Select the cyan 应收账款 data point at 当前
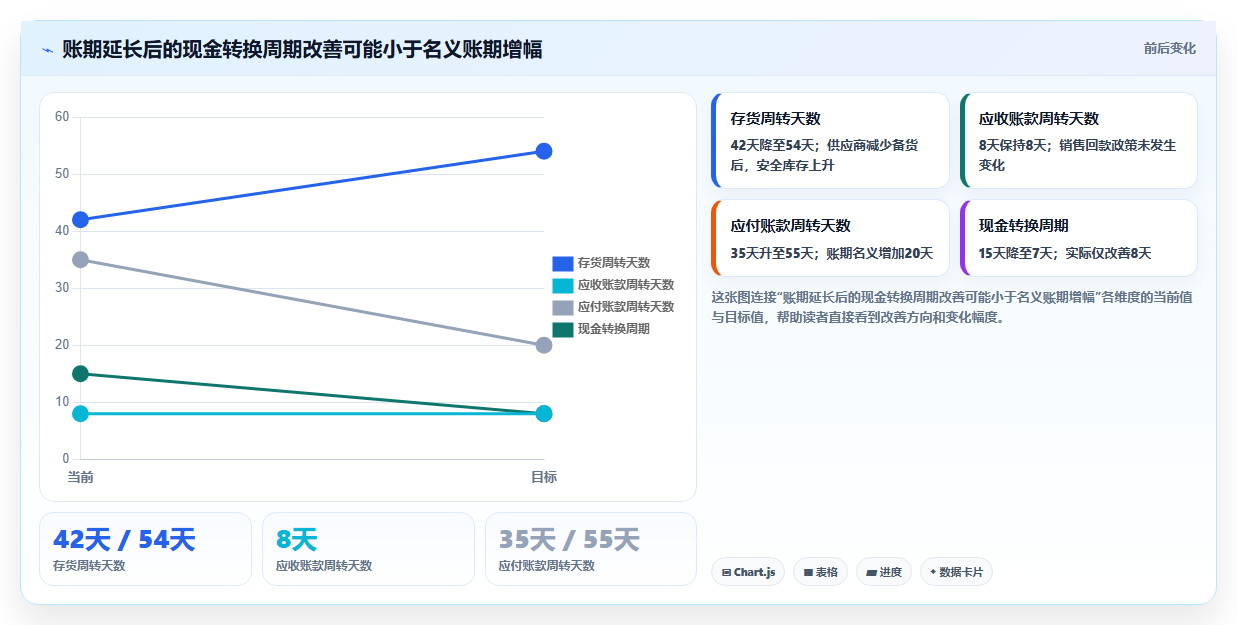Viewport: 1237px width, 625px height. coord(81,414)
